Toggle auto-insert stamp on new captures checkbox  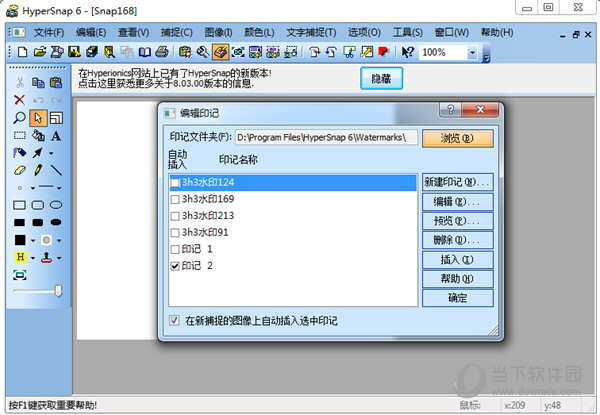[174, 320]
